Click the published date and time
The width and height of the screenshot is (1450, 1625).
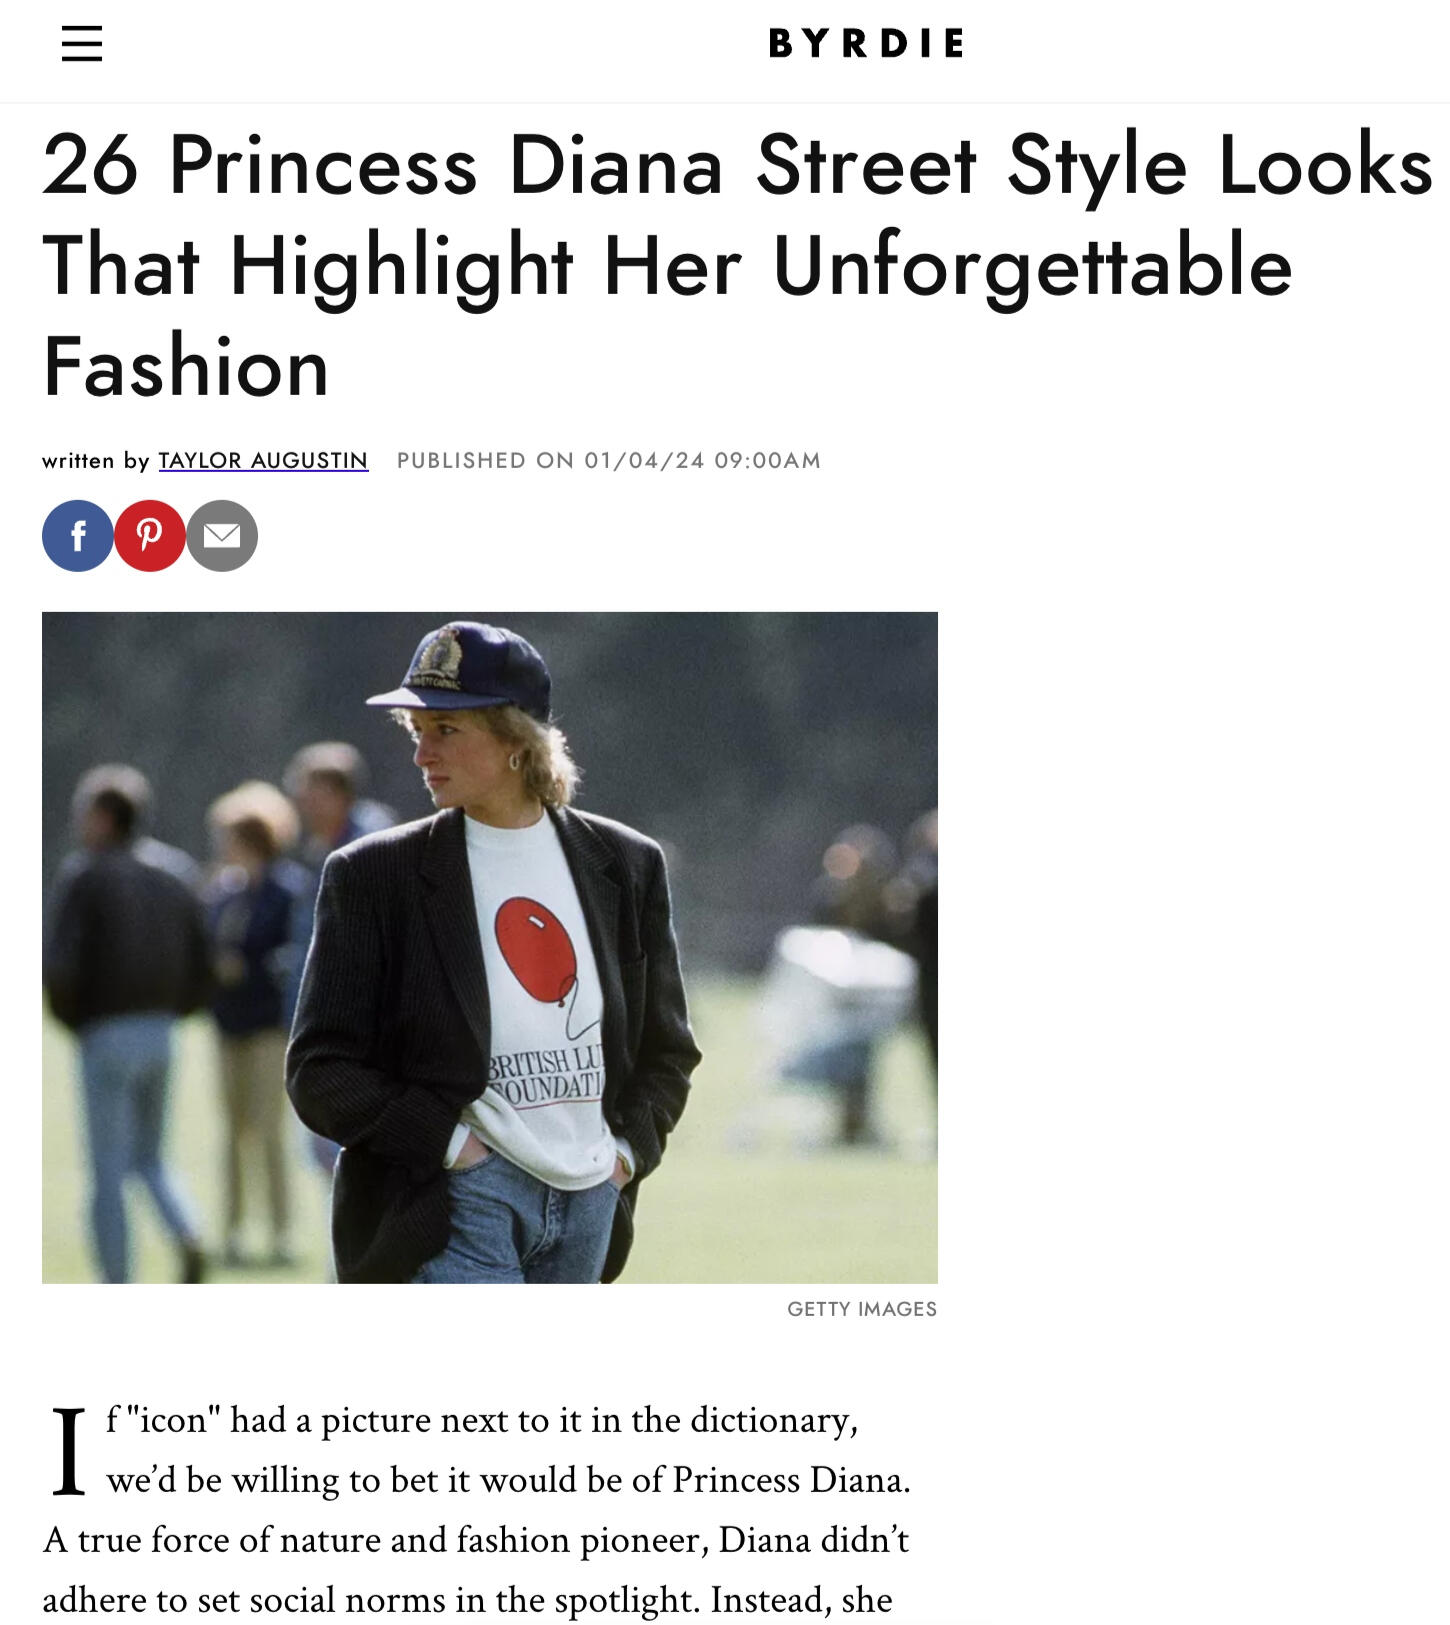pyautogui.click(x=608, y=460)
